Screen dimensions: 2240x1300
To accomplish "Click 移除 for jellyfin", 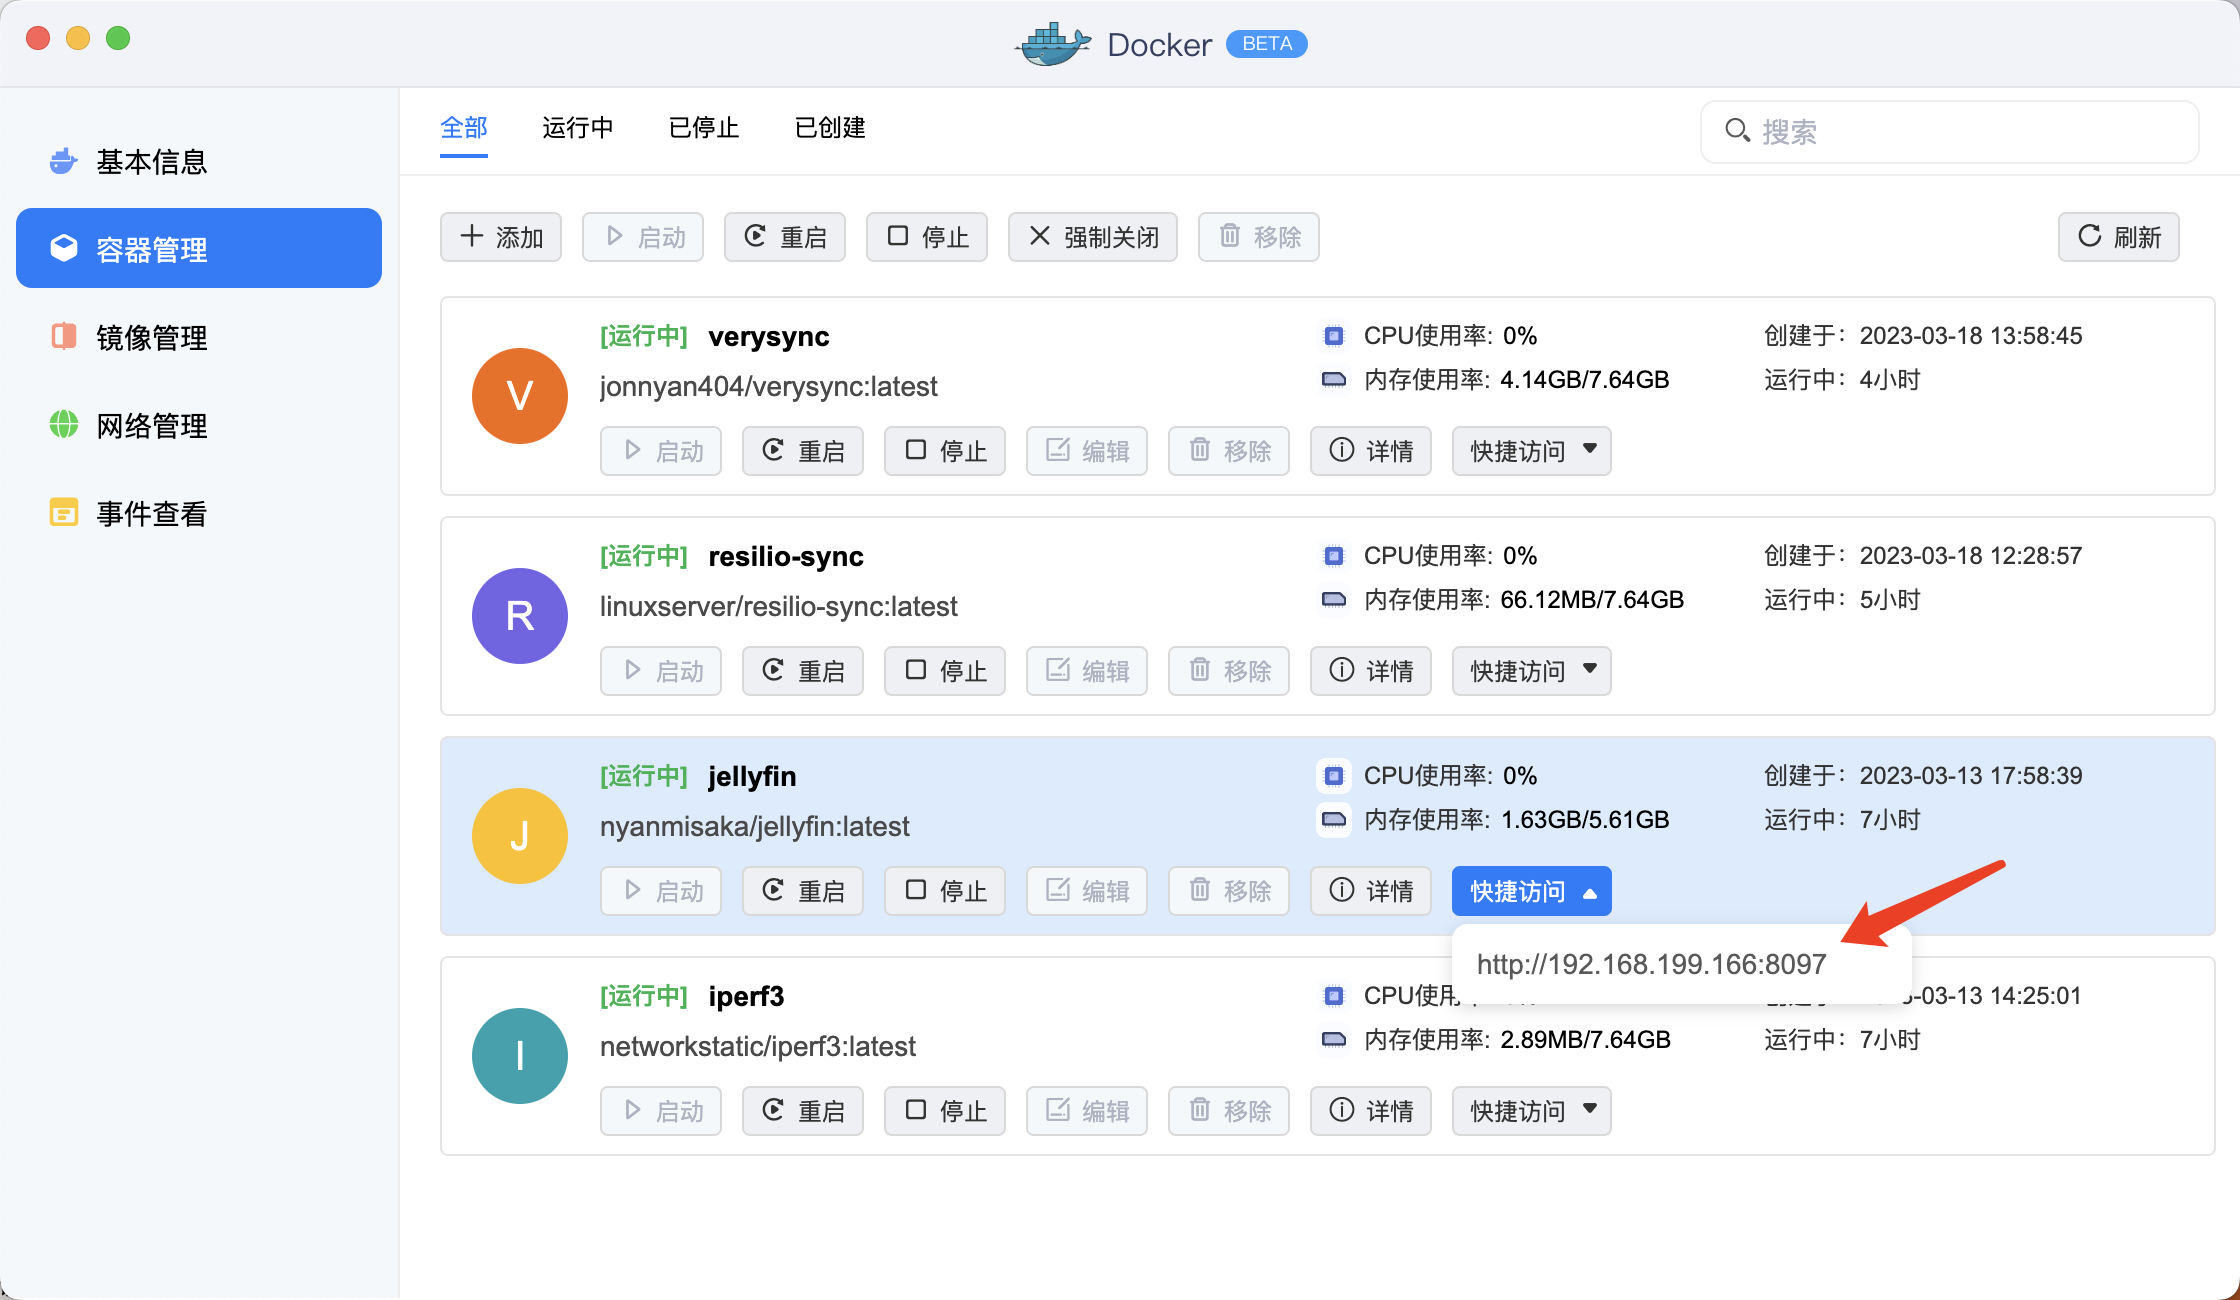I will 1229,891.
